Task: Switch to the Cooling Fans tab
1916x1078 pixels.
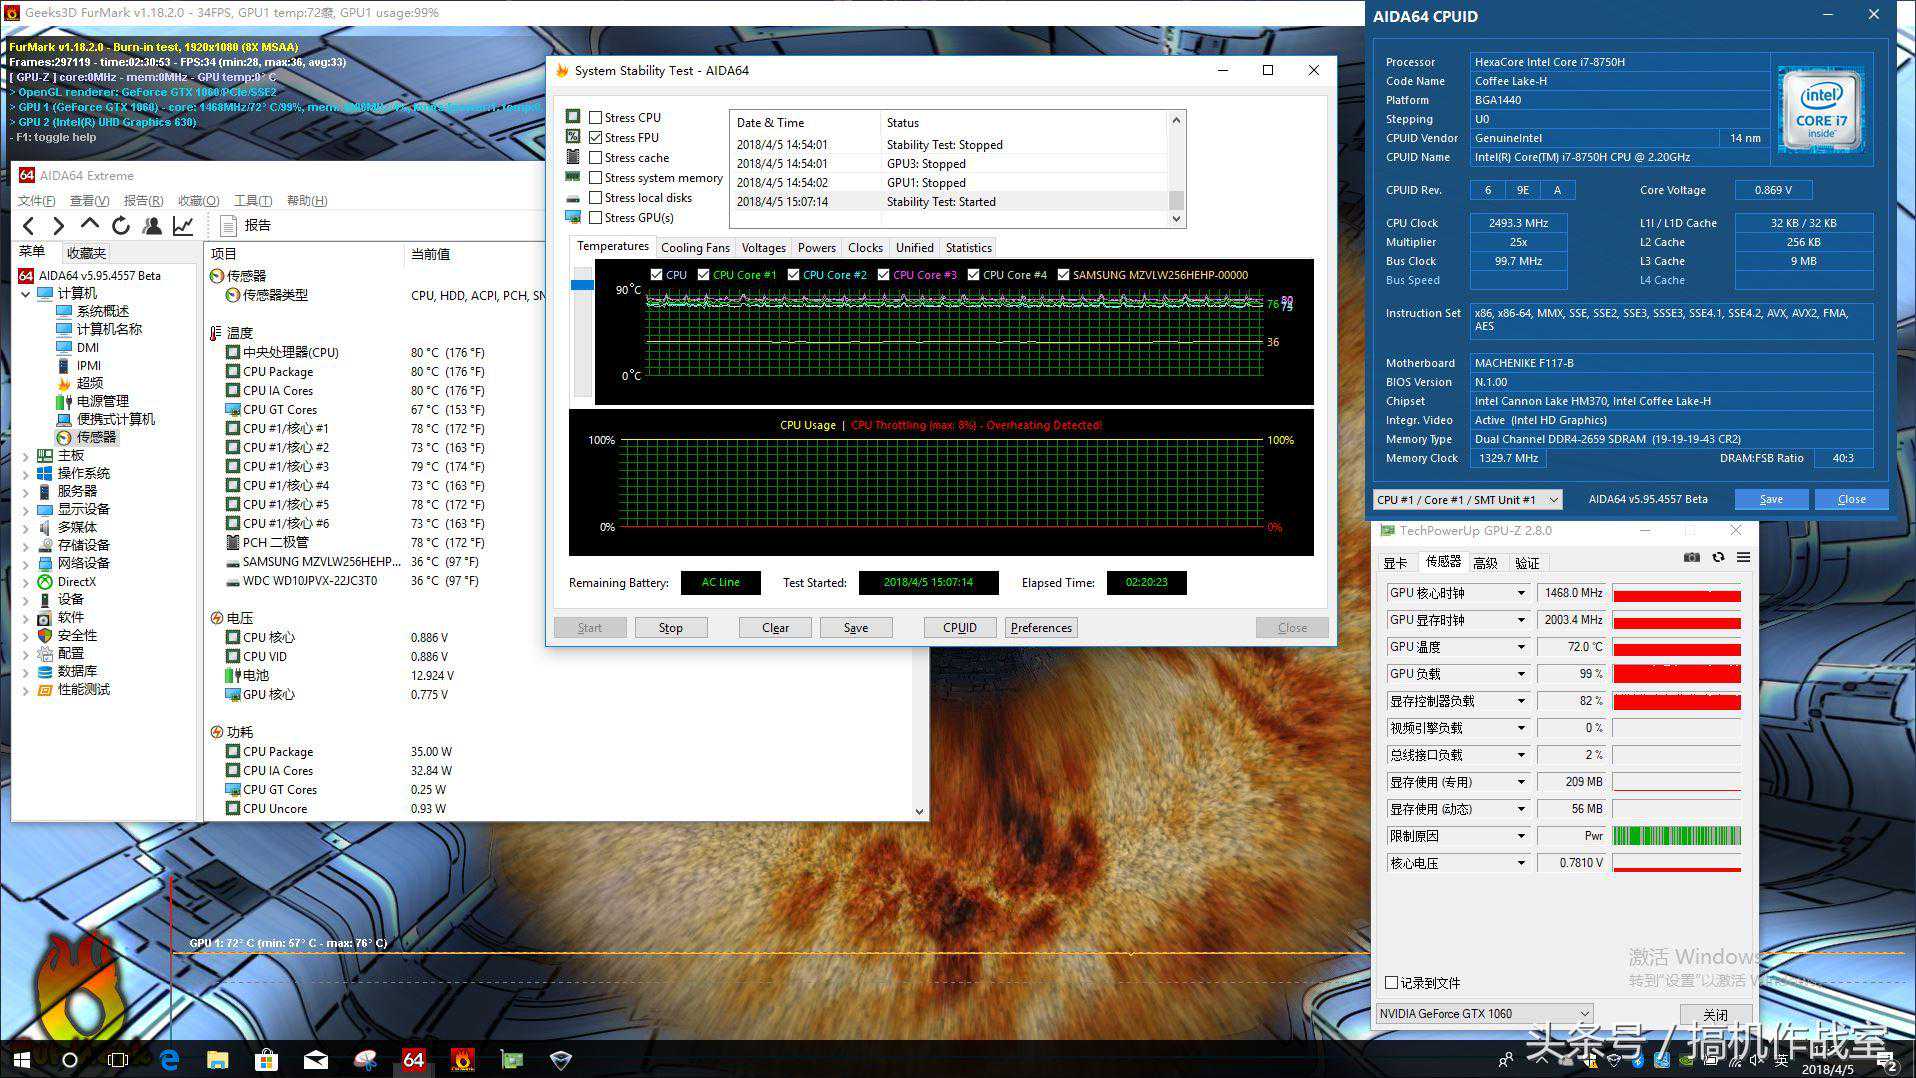Action: (x=695, y=248)
